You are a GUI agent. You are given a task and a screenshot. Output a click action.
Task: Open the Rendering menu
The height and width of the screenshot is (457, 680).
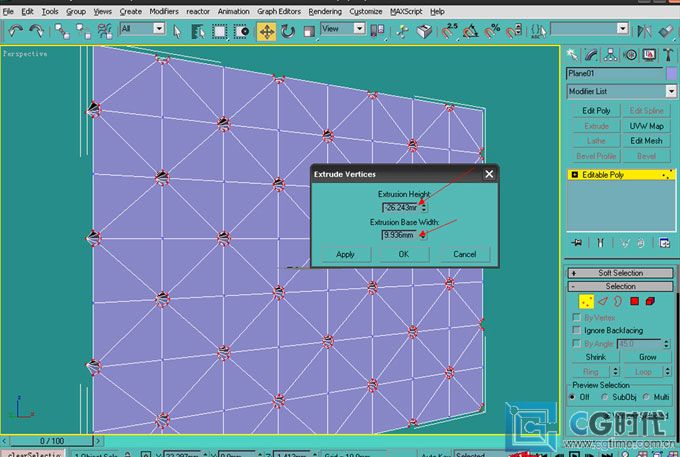[325, 11]
